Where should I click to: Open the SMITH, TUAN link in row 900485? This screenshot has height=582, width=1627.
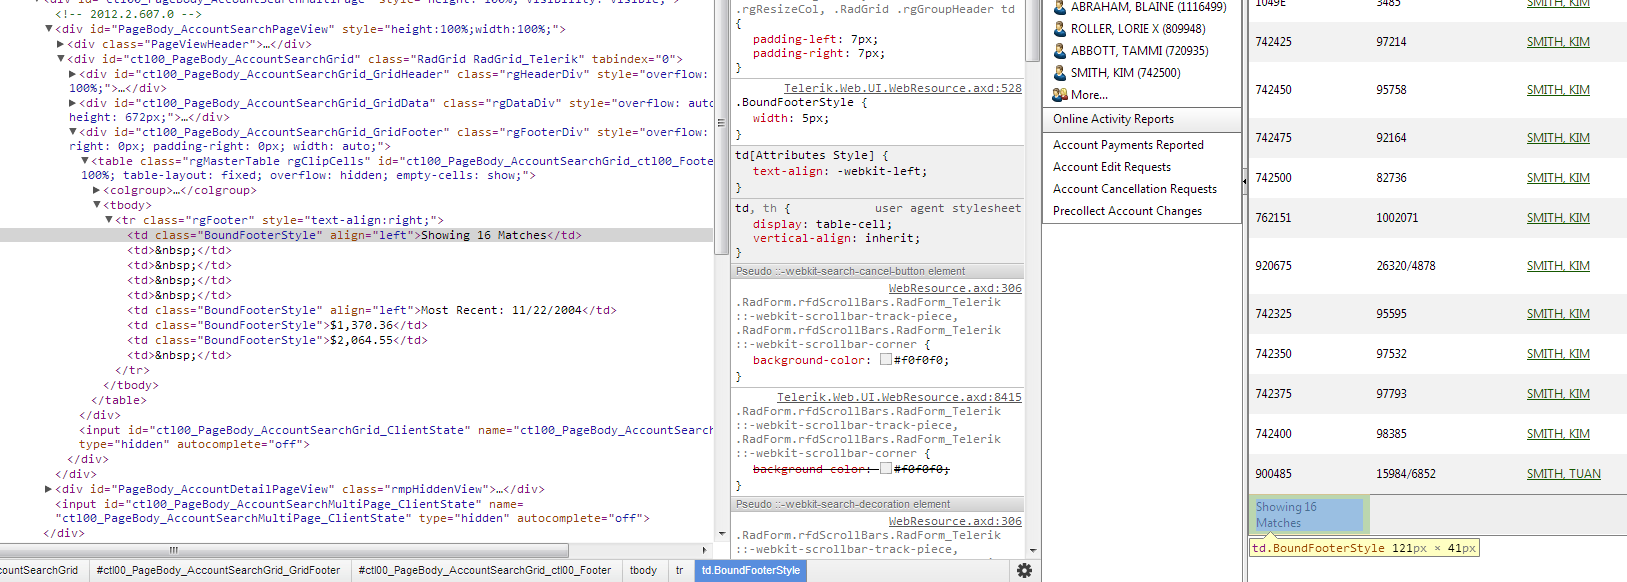1564,474
